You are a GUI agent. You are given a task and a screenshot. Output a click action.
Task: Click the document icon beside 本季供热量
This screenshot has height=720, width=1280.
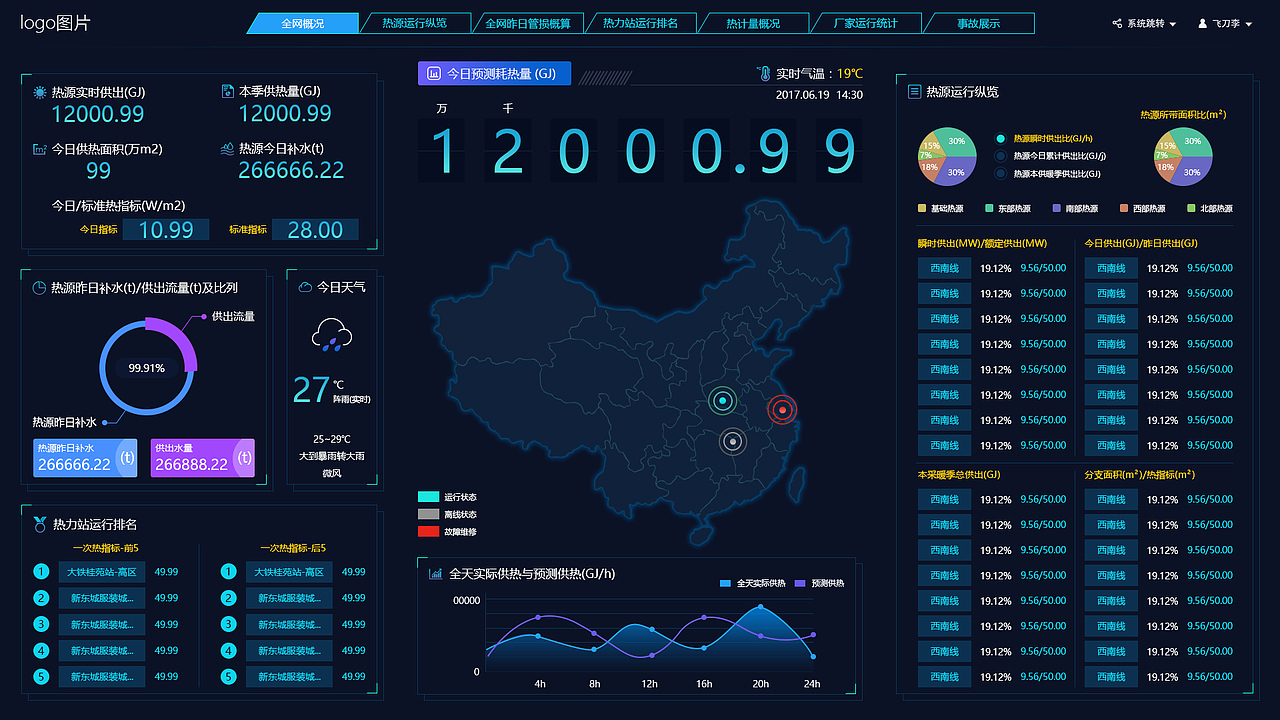click(x=227, y=92)
